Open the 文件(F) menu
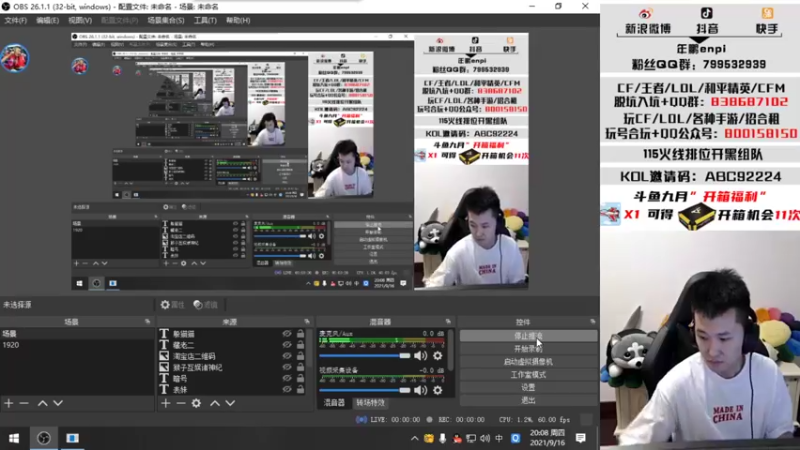This screenshot has height=450, width=800. click(x=15, y=20)
